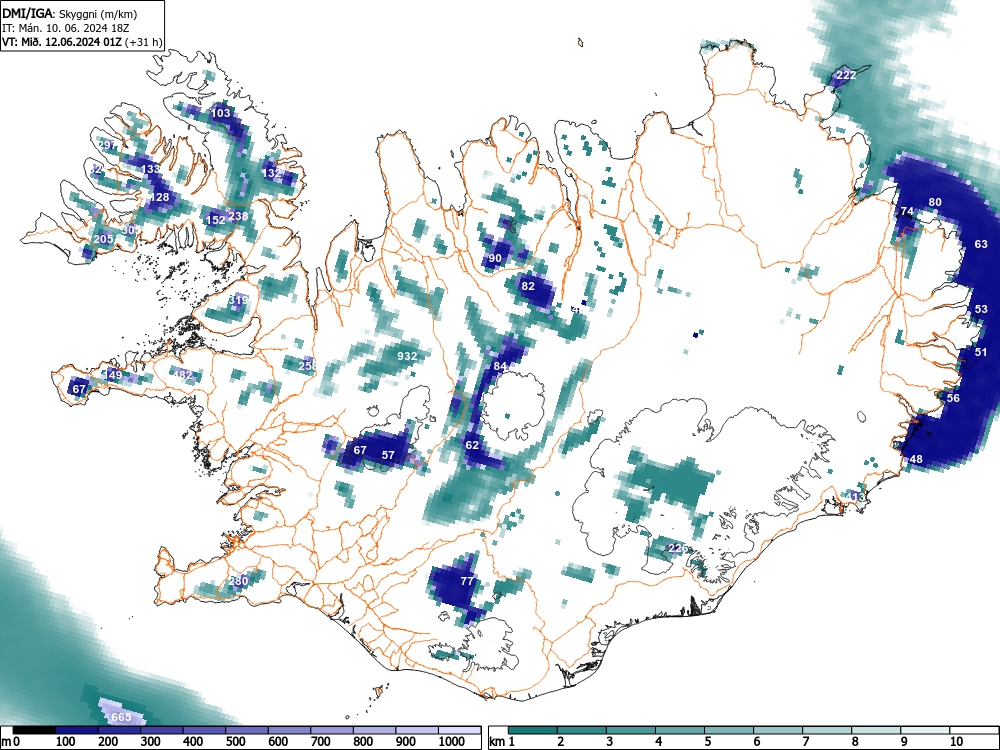Click the 82 visibility value
Viewport: 1000px width, 750px height.
point(528,286)
